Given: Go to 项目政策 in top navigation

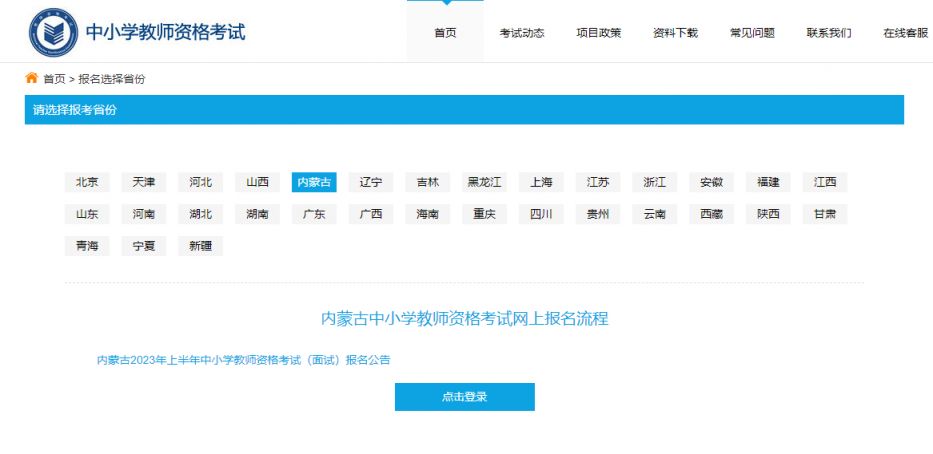Looking at the screenshot, I should (x=599, y=33).
